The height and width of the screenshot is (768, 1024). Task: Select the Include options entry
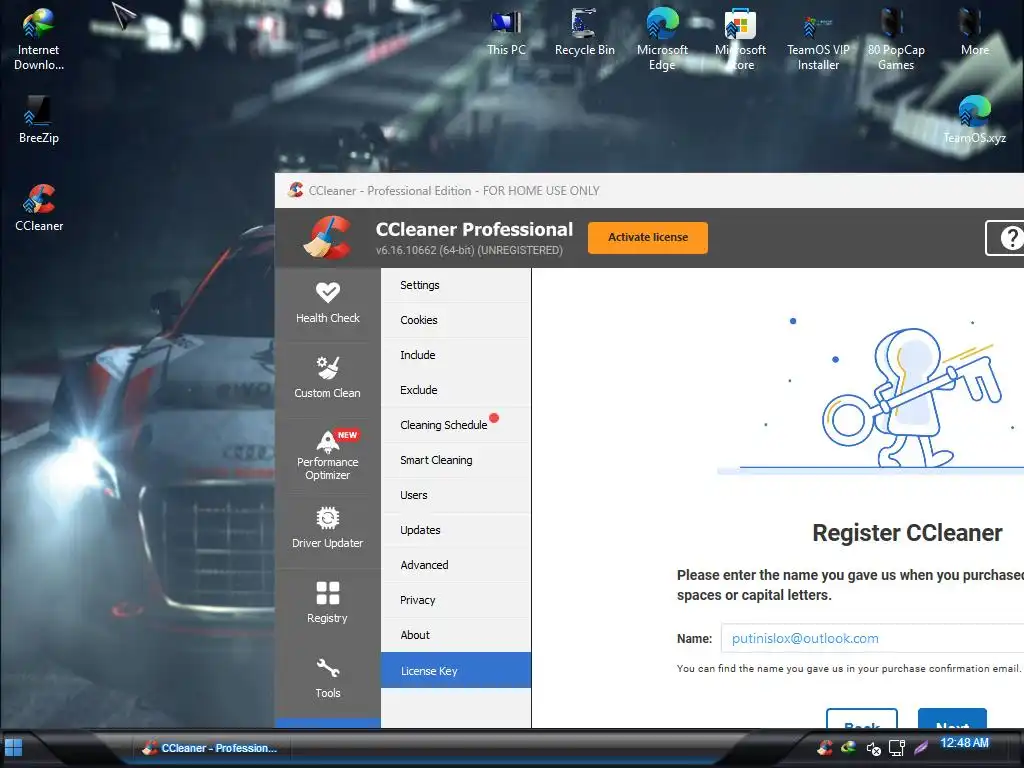click(456, 355)
